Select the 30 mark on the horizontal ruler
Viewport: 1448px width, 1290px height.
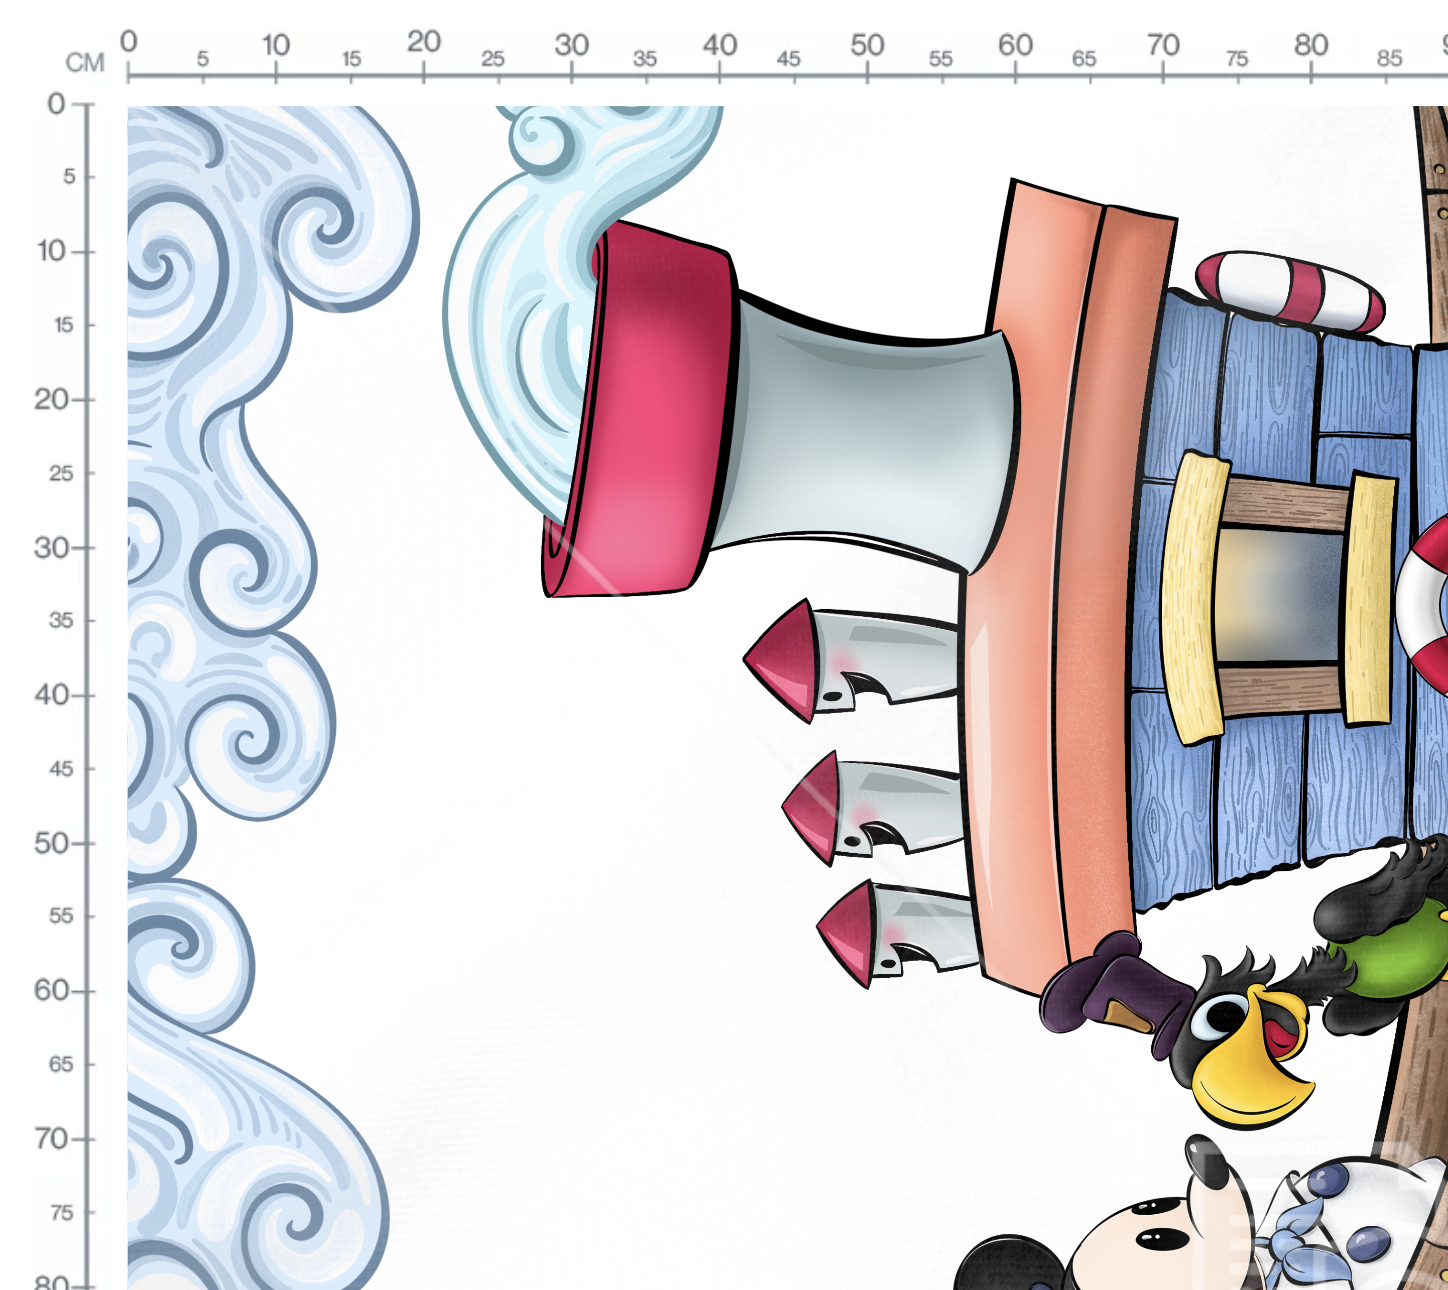pos(571,45)
